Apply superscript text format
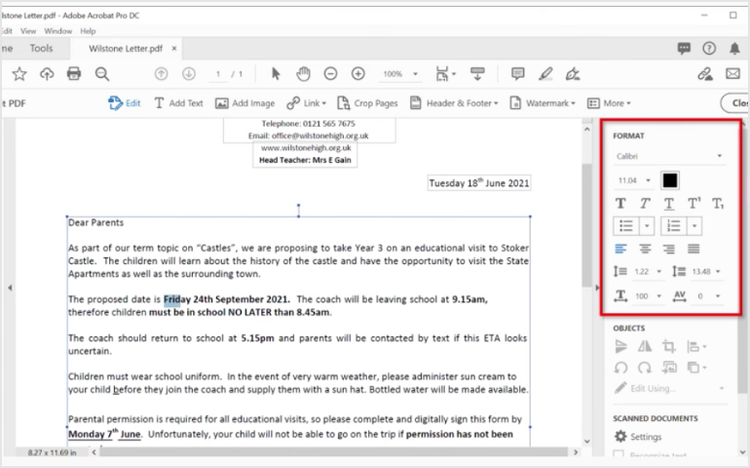The image size is (750, 468). [694, 203]
